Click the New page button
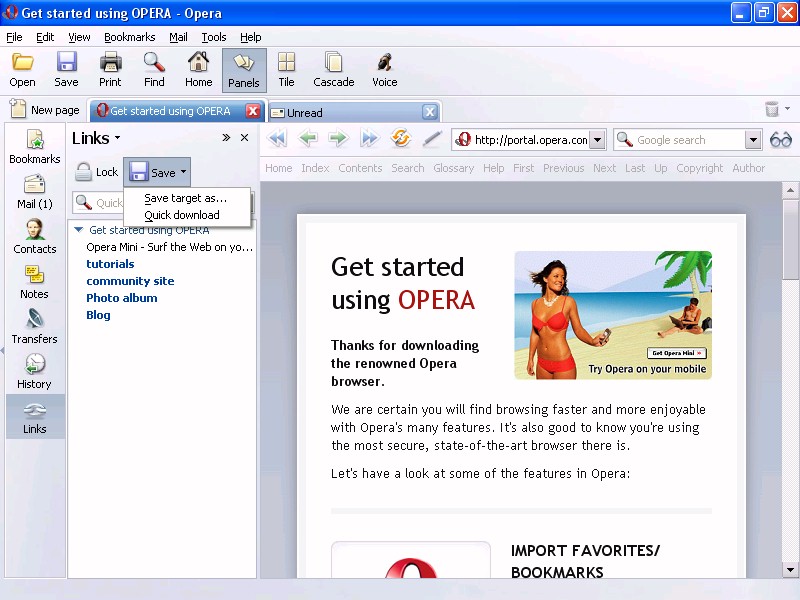The width and height of the screenshot is (800, 600). coord(45,110)
